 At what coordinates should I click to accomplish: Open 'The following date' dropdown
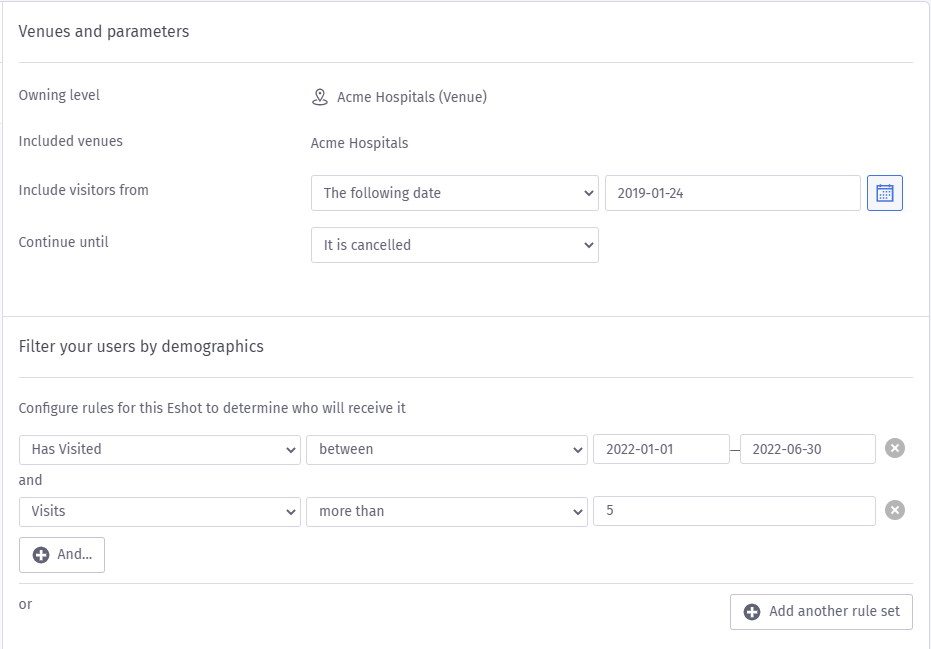point(454,193)
